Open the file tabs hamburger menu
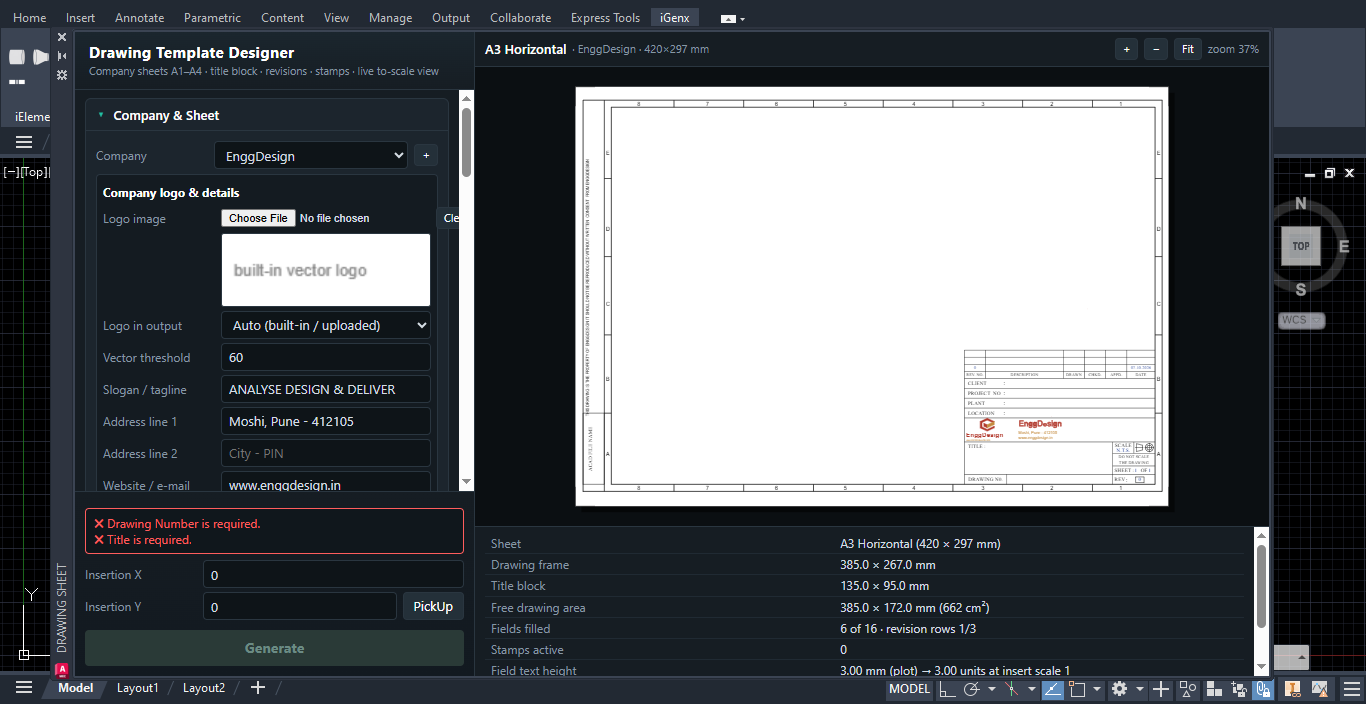The height and width of the screenshot is (709, 1366). point(24,143)
